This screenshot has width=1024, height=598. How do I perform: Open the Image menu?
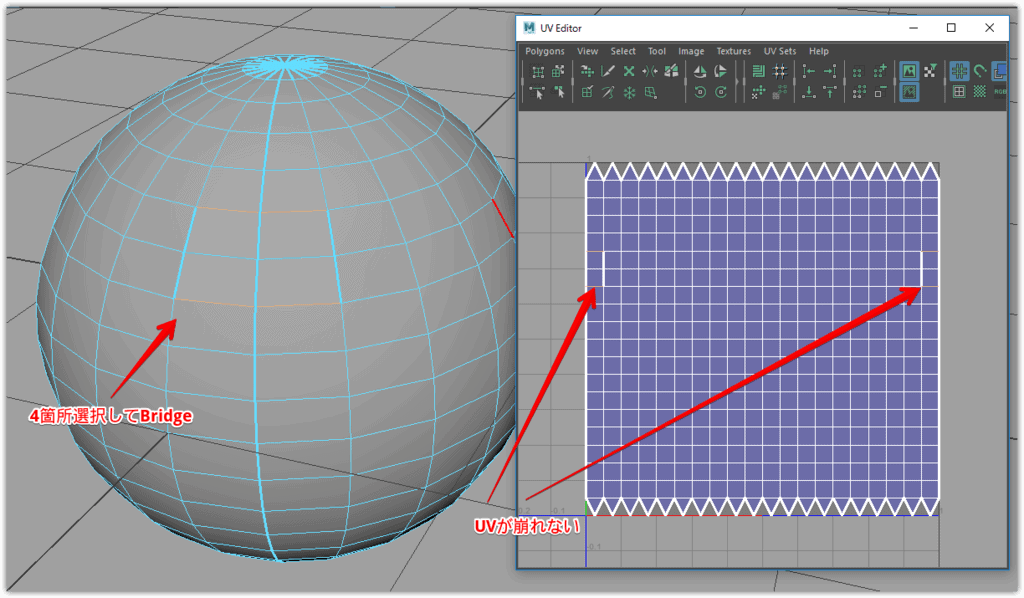691,51
